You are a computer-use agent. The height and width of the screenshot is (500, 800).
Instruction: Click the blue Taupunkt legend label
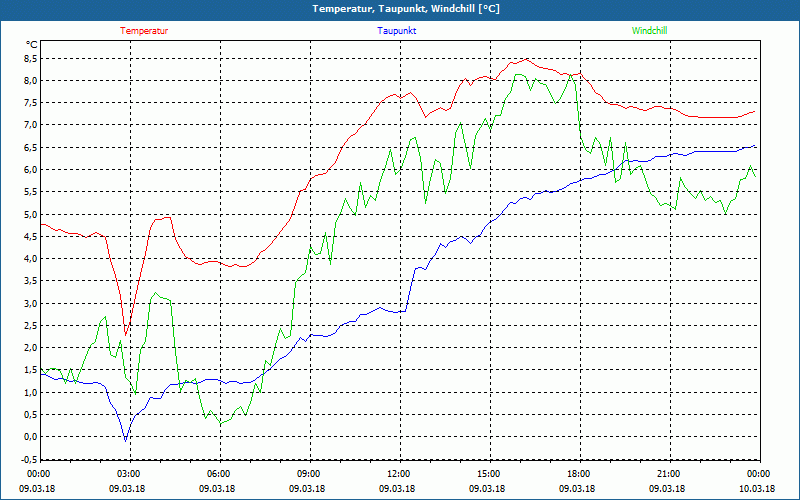tap(397, 31)
